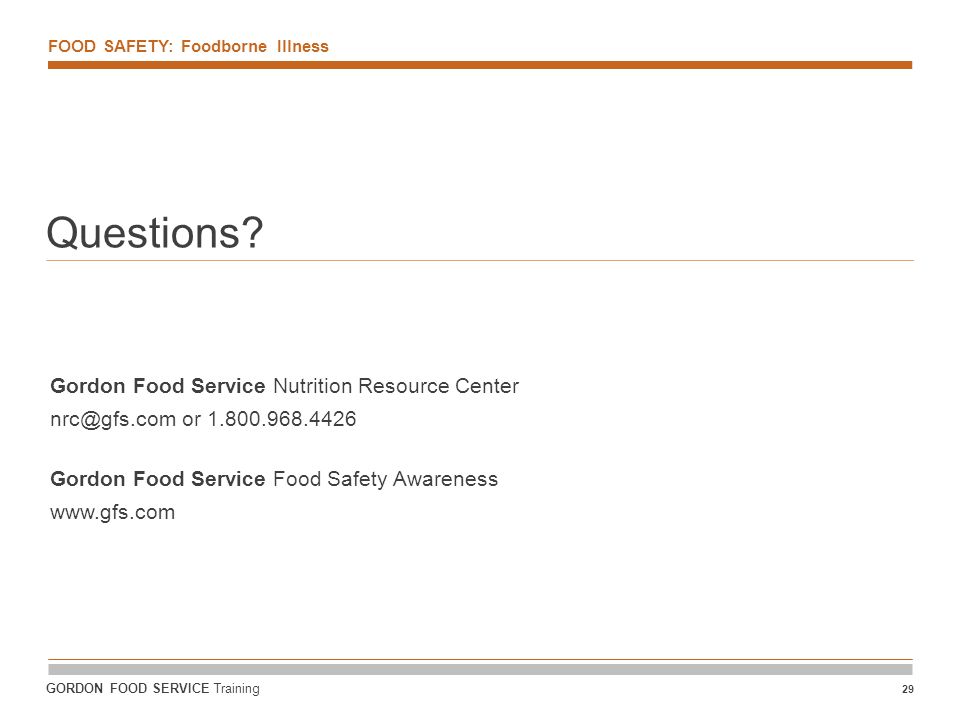The width and height of the screenshot is (960, 720).
Task: Click bold "Gordon Food Service" before Nutrition
Action: pos(157,386)
